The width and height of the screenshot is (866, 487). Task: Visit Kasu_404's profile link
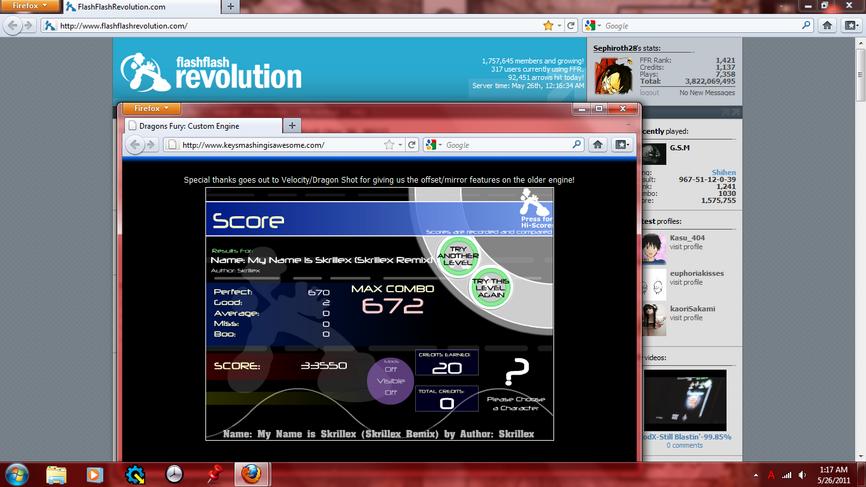[686, 247]
